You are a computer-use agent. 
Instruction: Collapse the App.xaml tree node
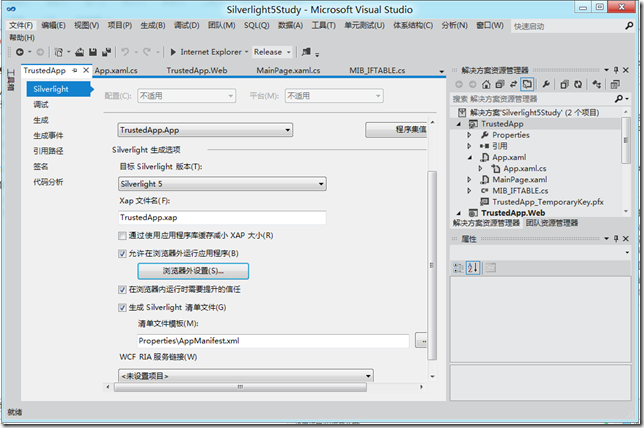pyautogui.click(x=469, y=157)
